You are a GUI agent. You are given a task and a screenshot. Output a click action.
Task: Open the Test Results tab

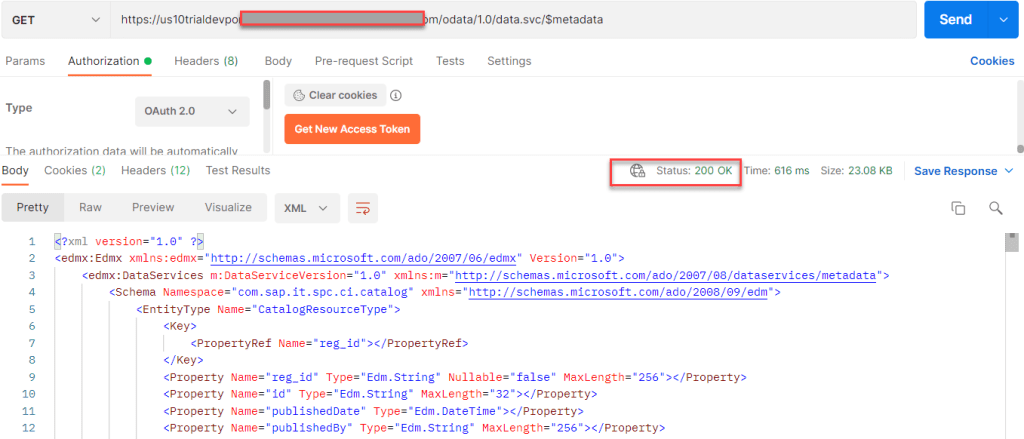pyautogui.click(x=238, y=171)
